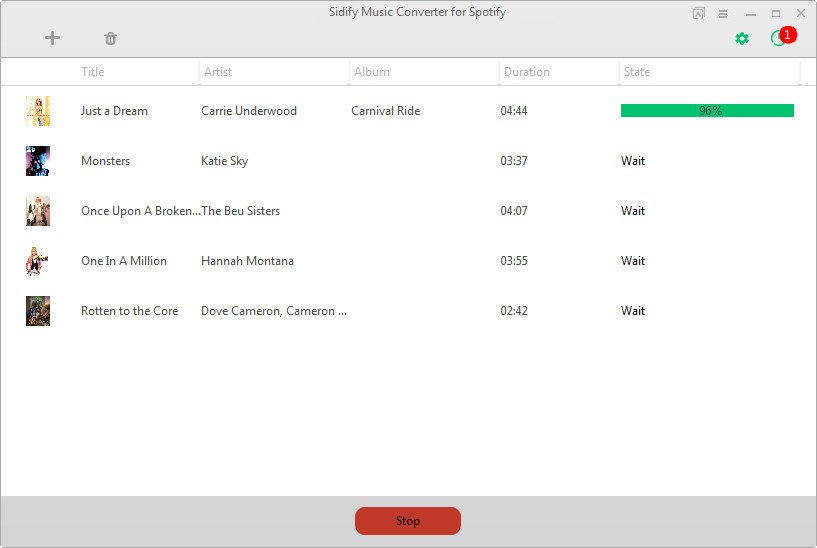Click the duration 03:37
Viewport: 817px width, 548px height.
pos(514,161)
